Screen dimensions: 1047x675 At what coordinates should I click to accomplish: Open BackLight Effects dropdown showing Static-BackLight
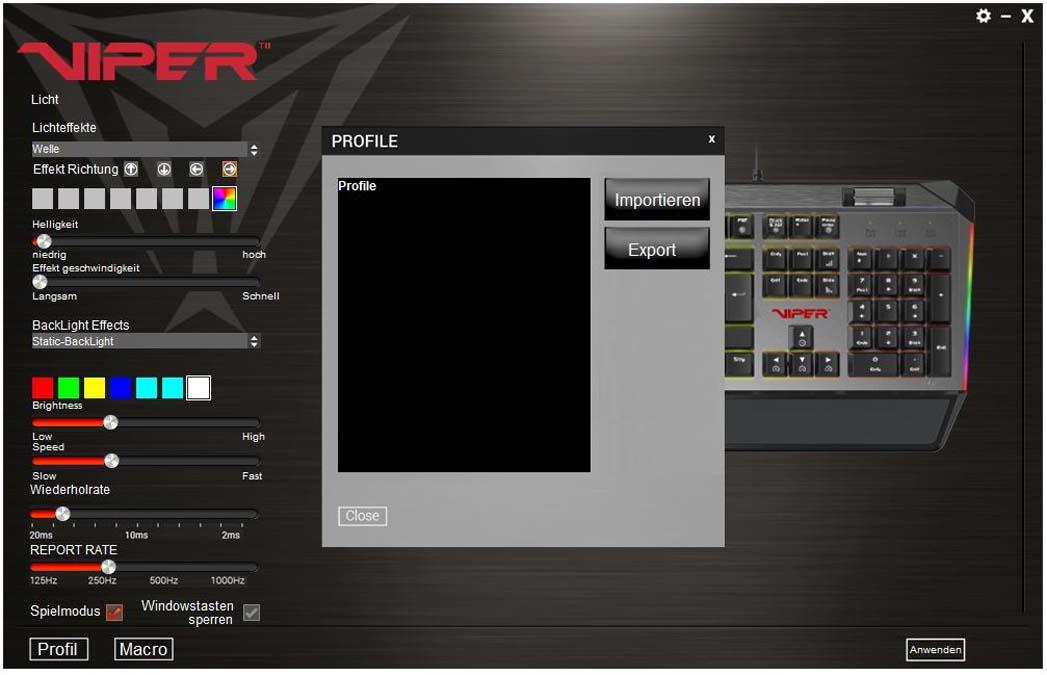145,341
